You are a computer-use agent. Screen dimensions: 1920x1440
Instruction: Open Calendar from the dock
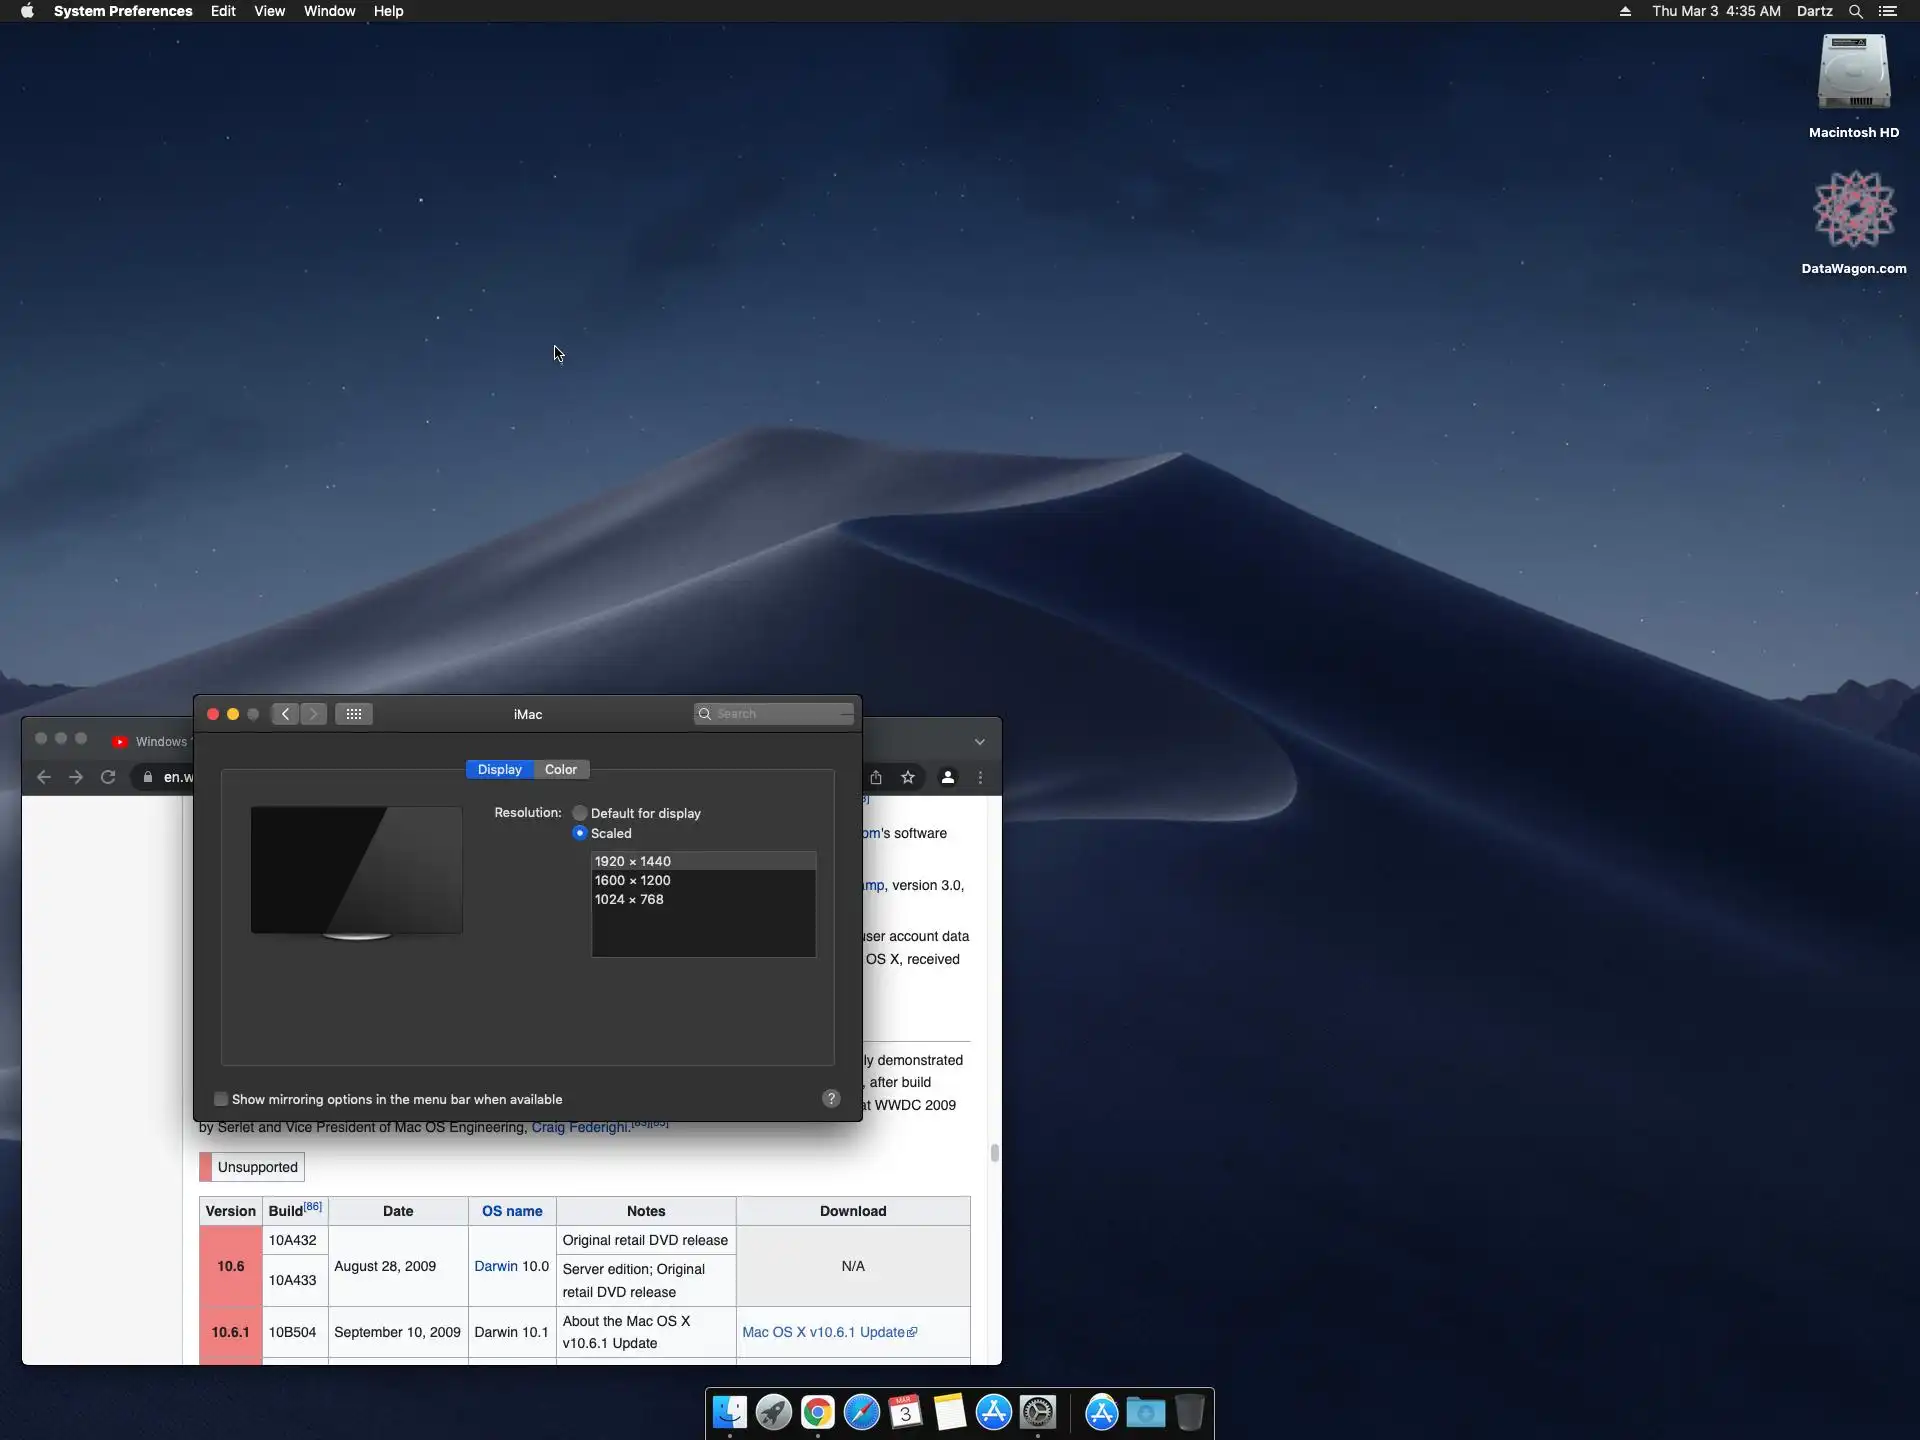[905, 1412]
